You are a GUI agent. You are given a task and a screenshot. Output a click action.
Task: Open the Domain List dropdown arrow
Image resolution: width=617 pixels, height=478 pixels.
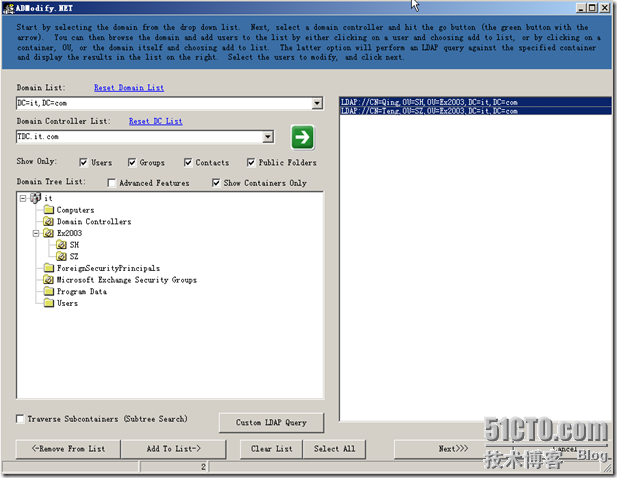317,103
